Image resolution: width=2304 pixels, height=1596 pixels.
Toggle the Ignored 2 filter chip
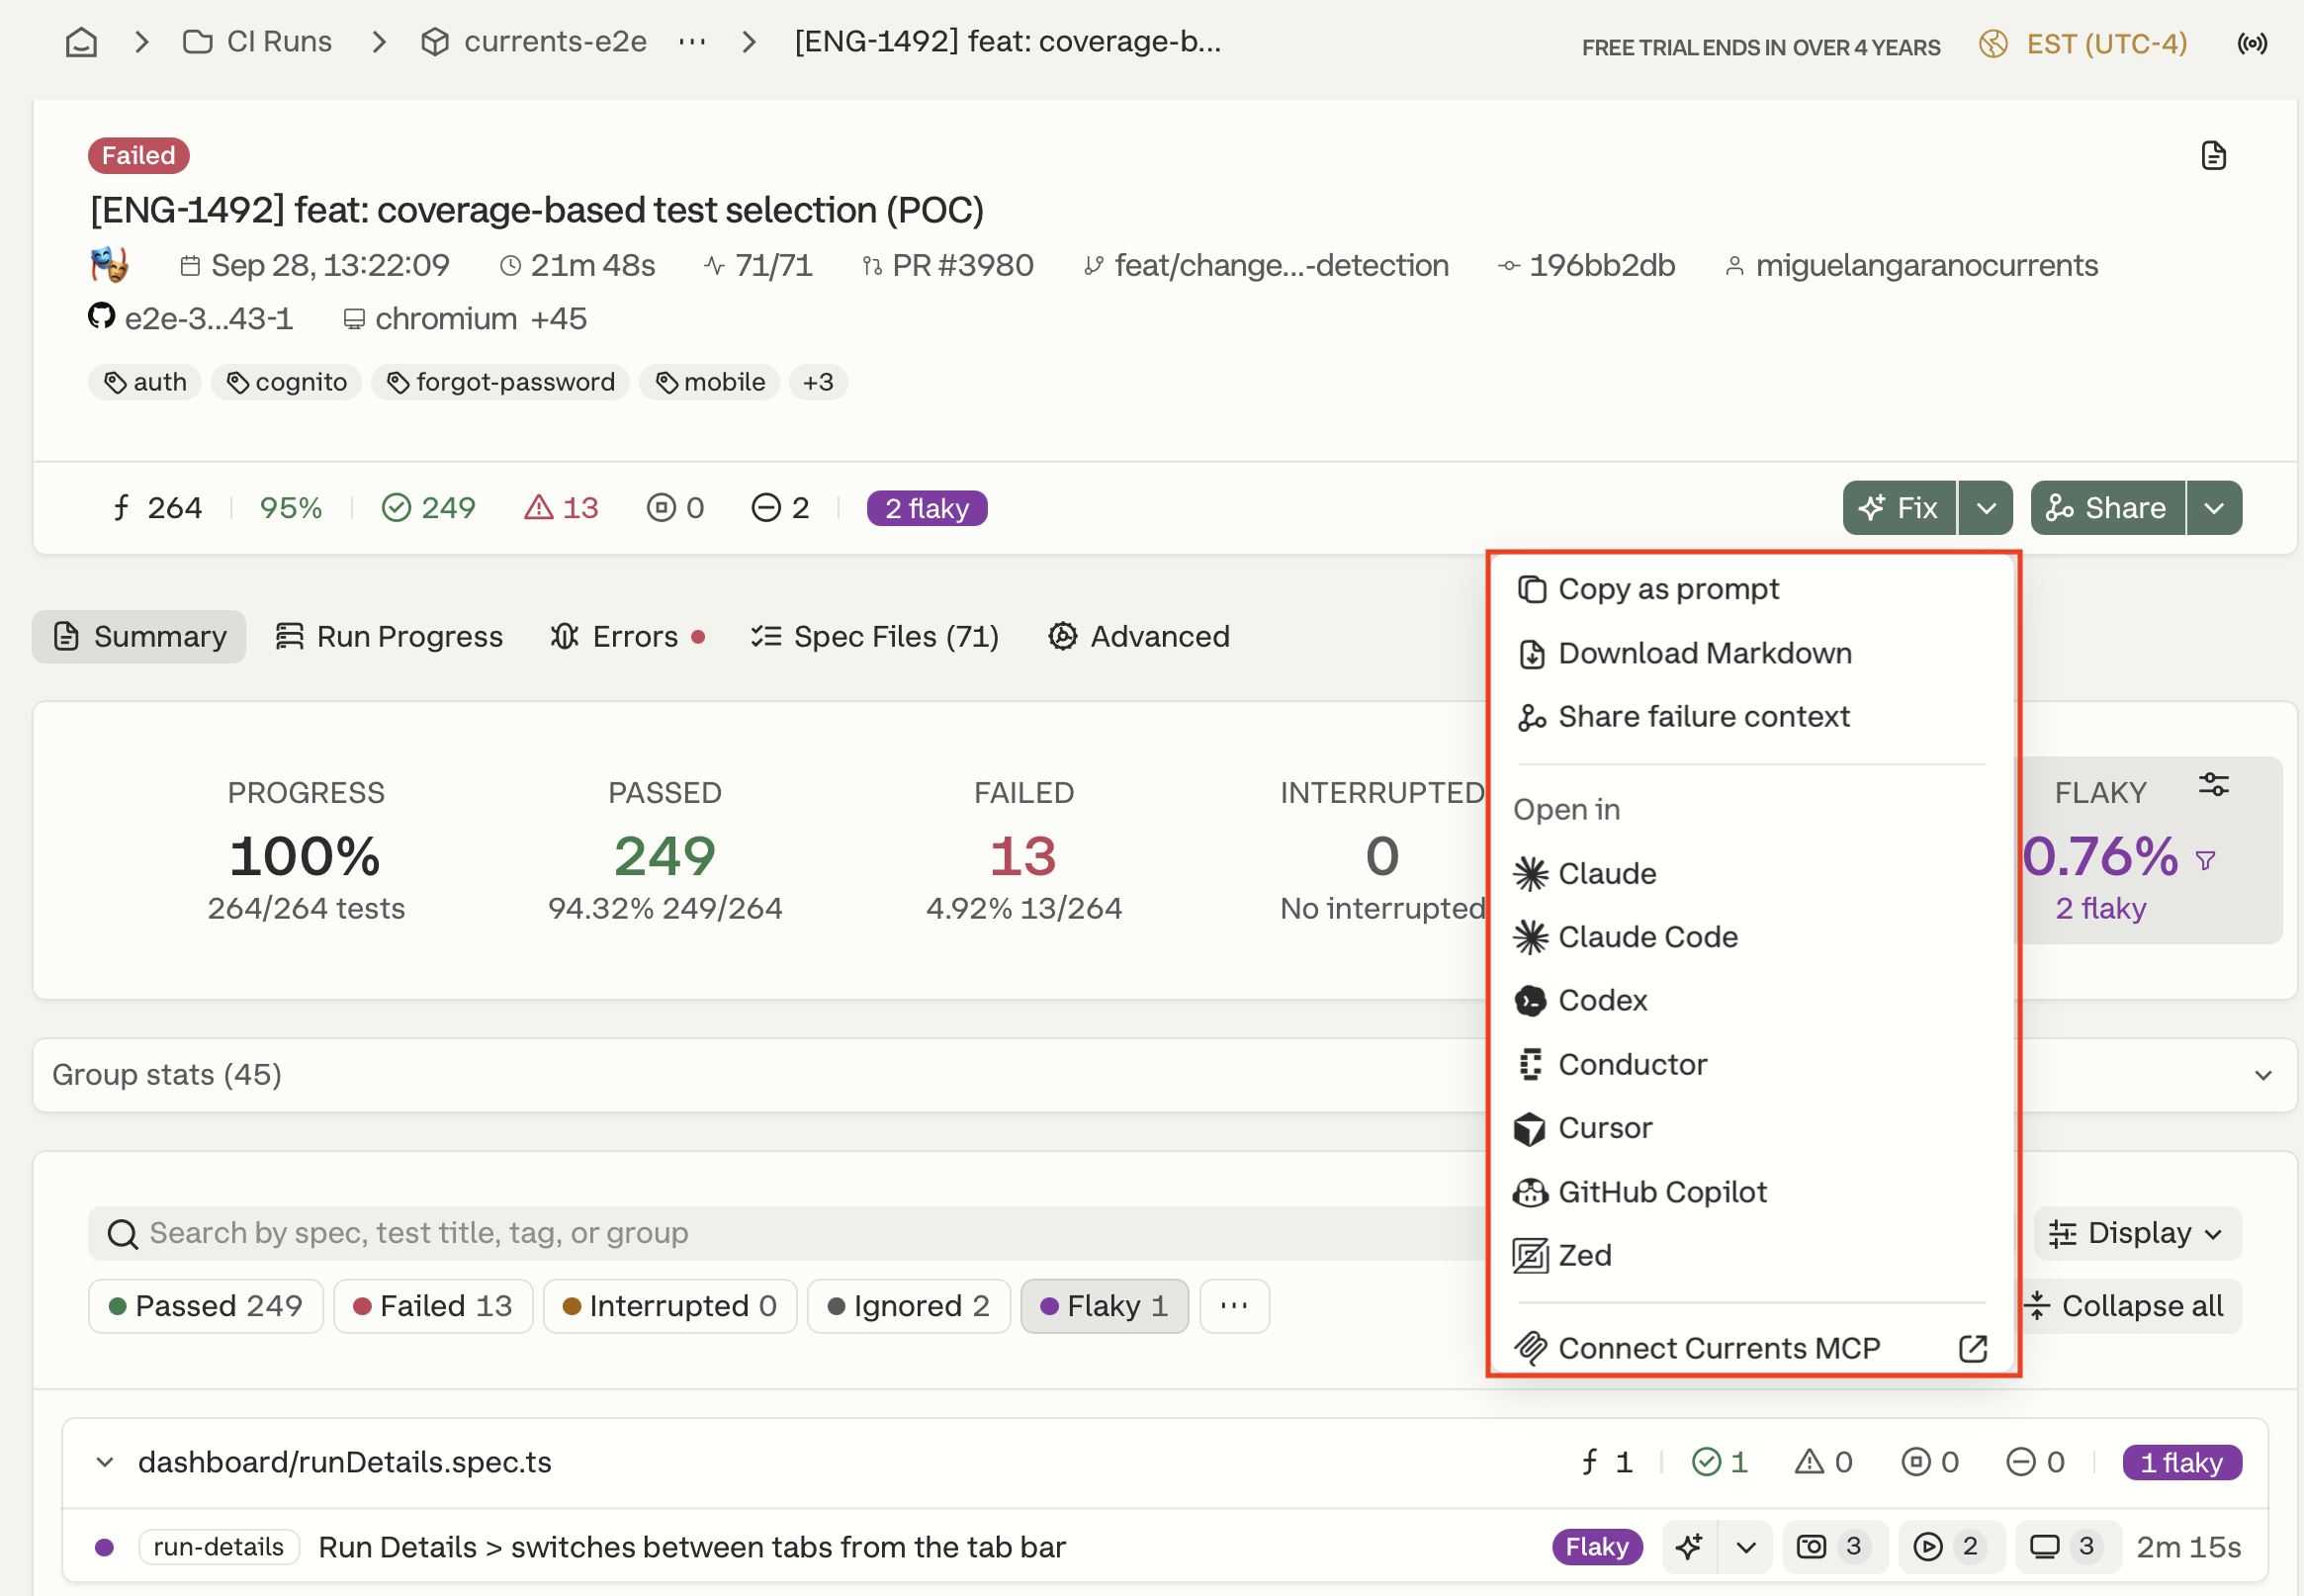[x=908, y=1306]
